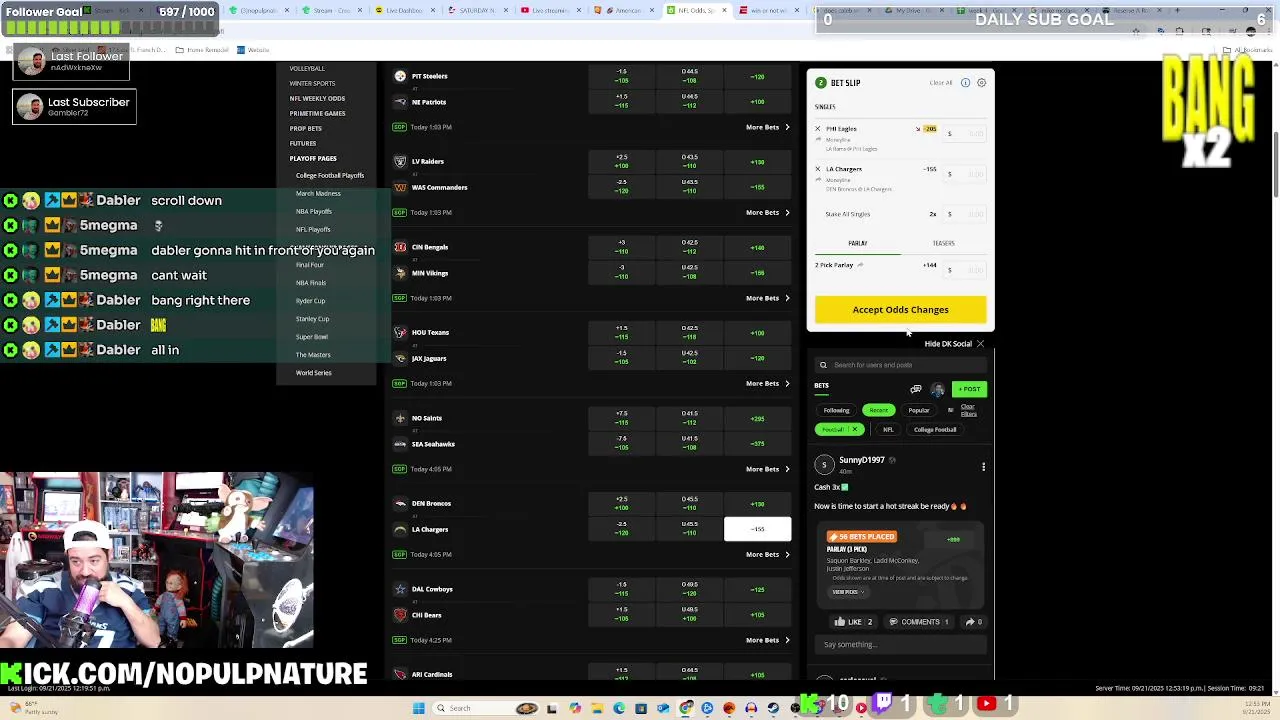This screenshot has height=720, width=1280.
Task: Open Super Bowl page link
Action: click(311, 337)
